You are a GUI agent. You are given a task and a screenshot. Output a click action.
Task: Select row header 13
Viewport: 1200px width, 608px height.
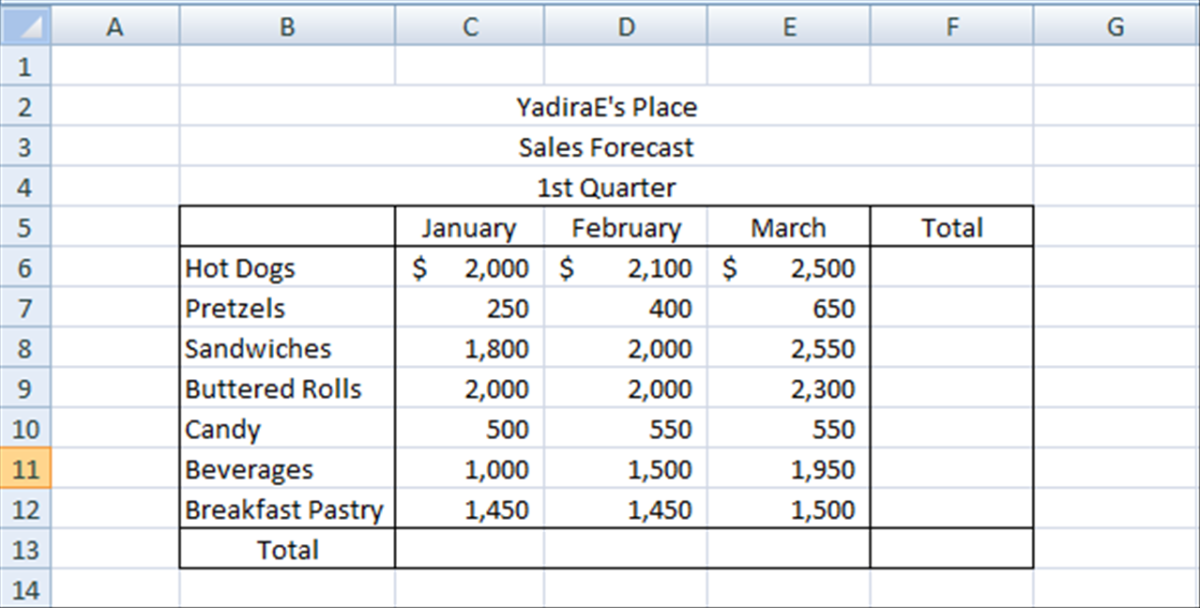(x=26, y=549)
